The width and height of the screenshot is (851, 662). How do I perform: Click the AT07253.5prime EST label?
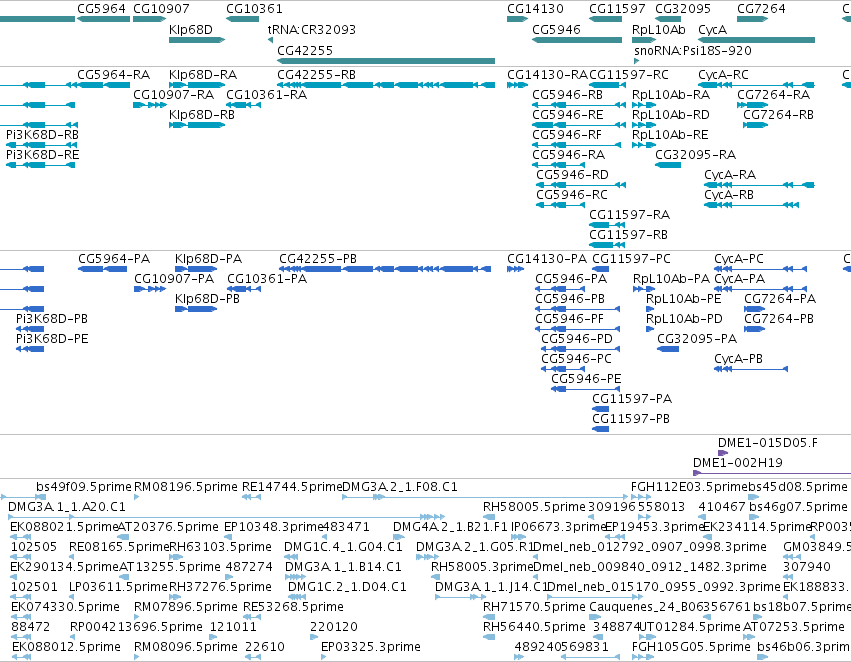pos(793,627)
